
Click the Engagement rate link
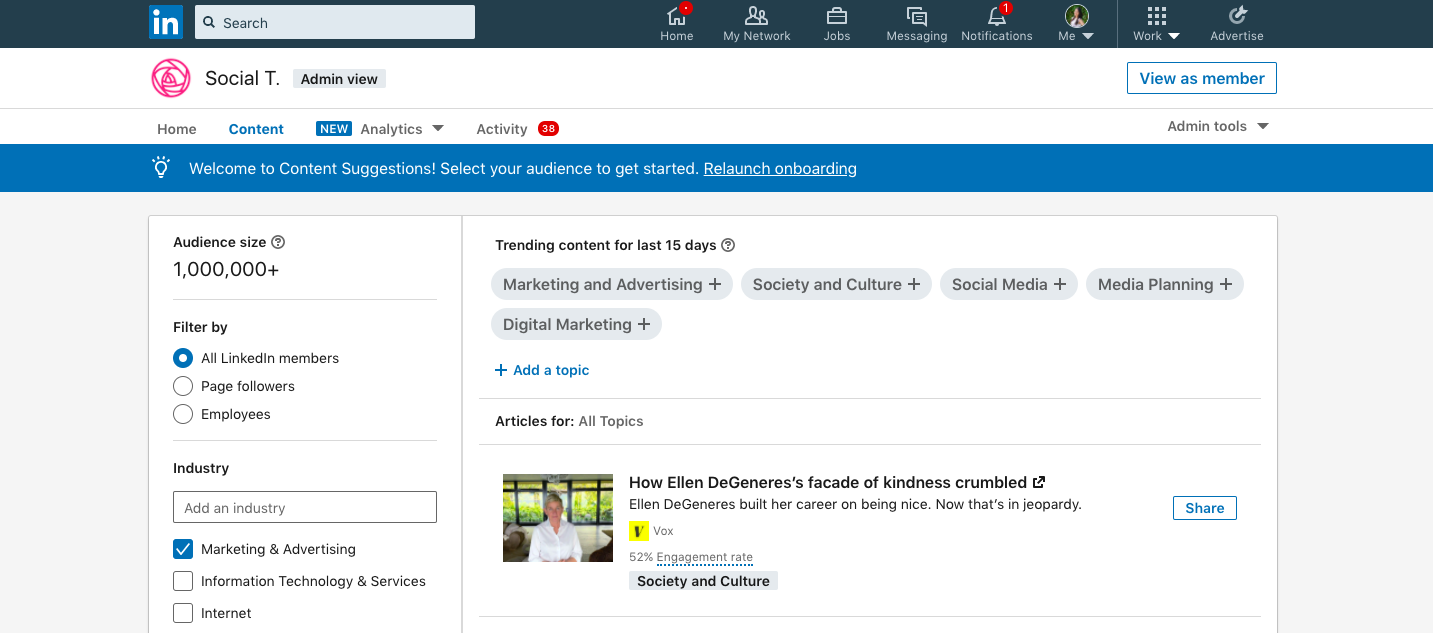705,557
